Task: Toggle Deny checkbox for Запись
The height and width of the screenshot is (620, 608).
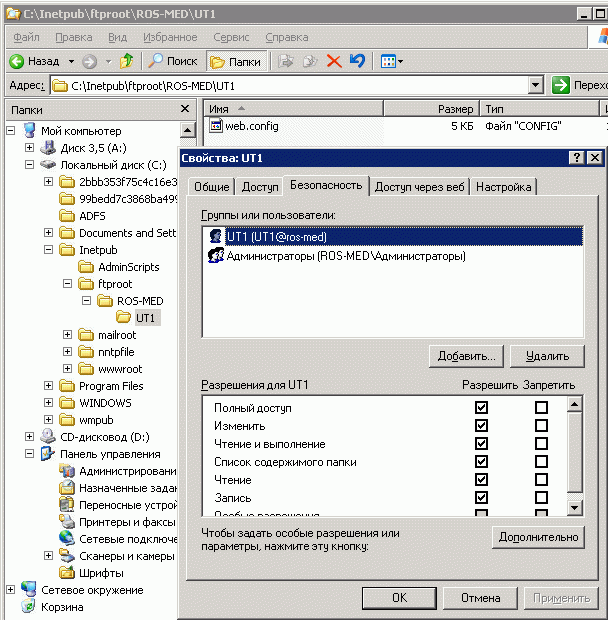Action: click(x=541, y=497)
